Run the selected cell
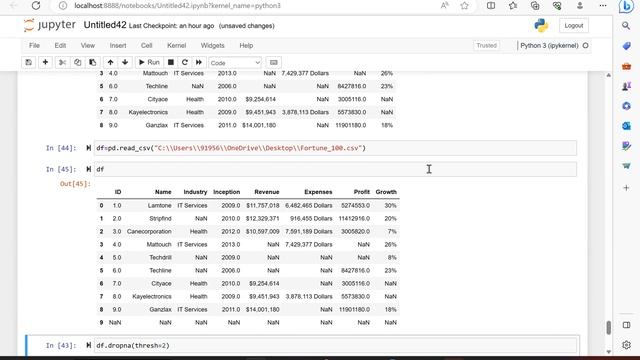Viewport: 640px width, 360px height. (149, 62)
